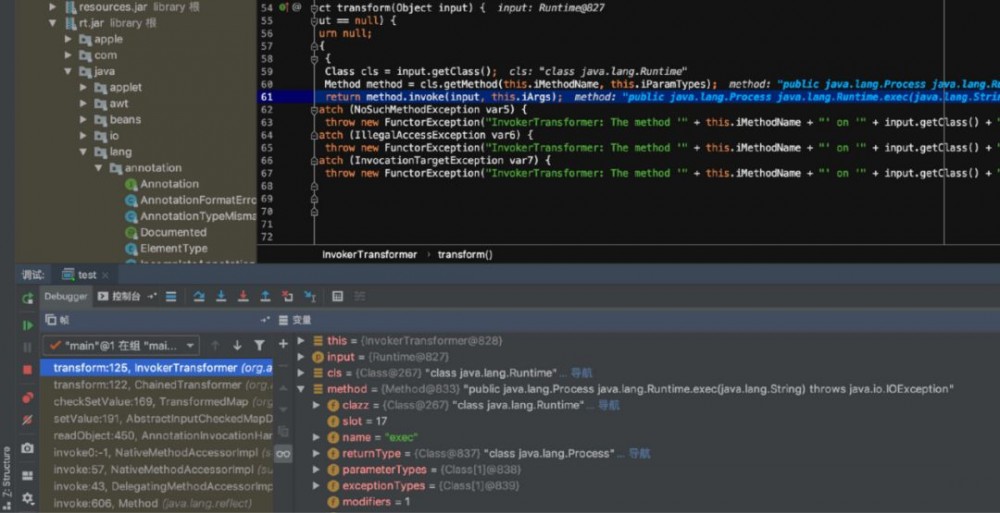Expand the 'this' variable node

coord(301,341)
